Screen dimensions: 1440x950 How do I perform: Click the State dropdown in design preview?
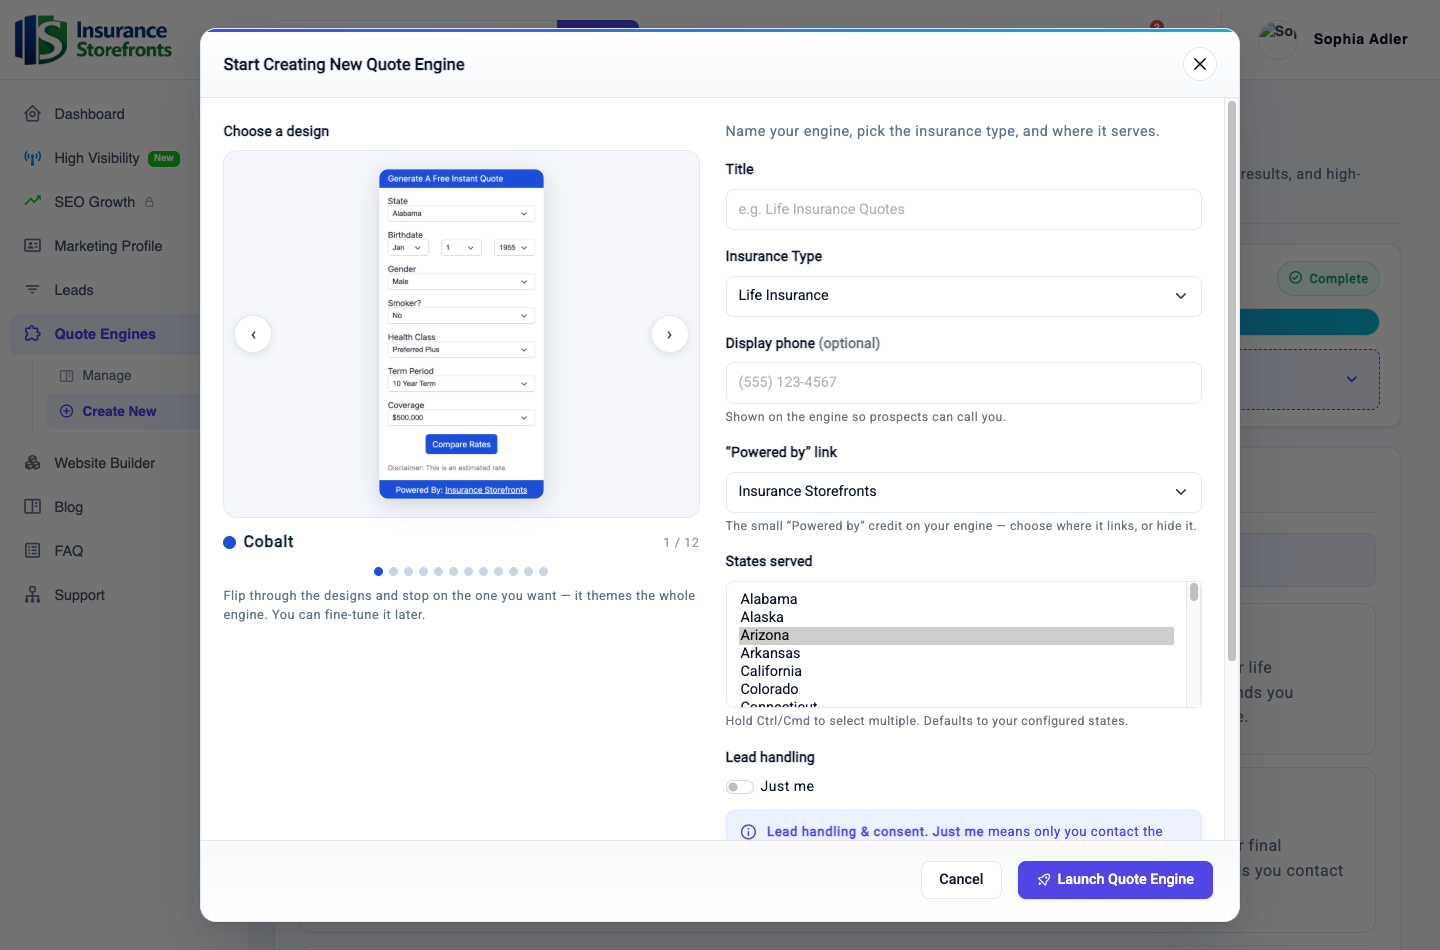[x=461, y=214]
